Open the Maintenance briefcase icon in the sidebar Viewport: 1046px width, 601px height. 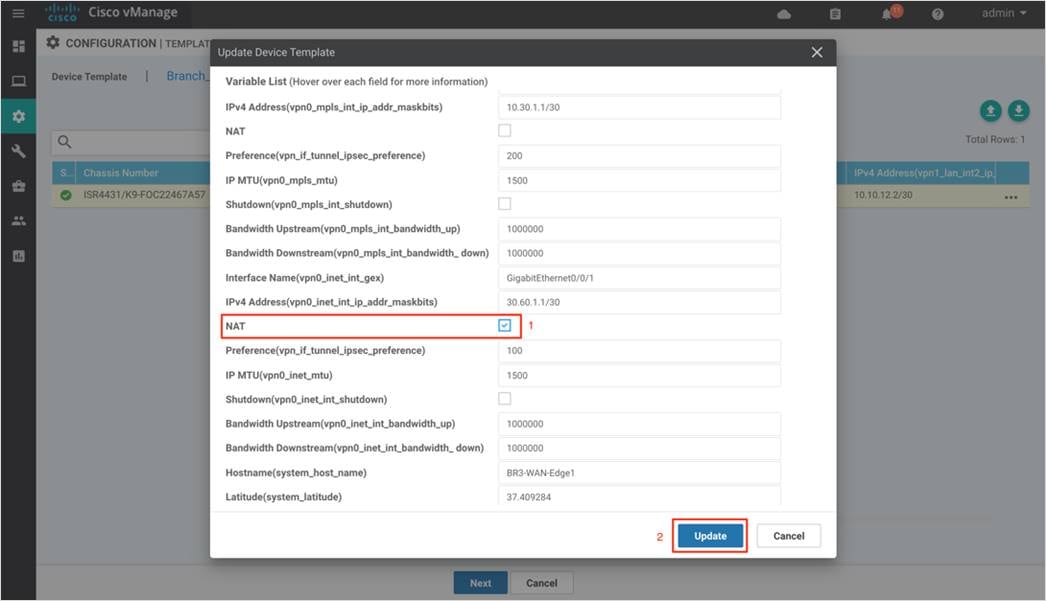19,186
